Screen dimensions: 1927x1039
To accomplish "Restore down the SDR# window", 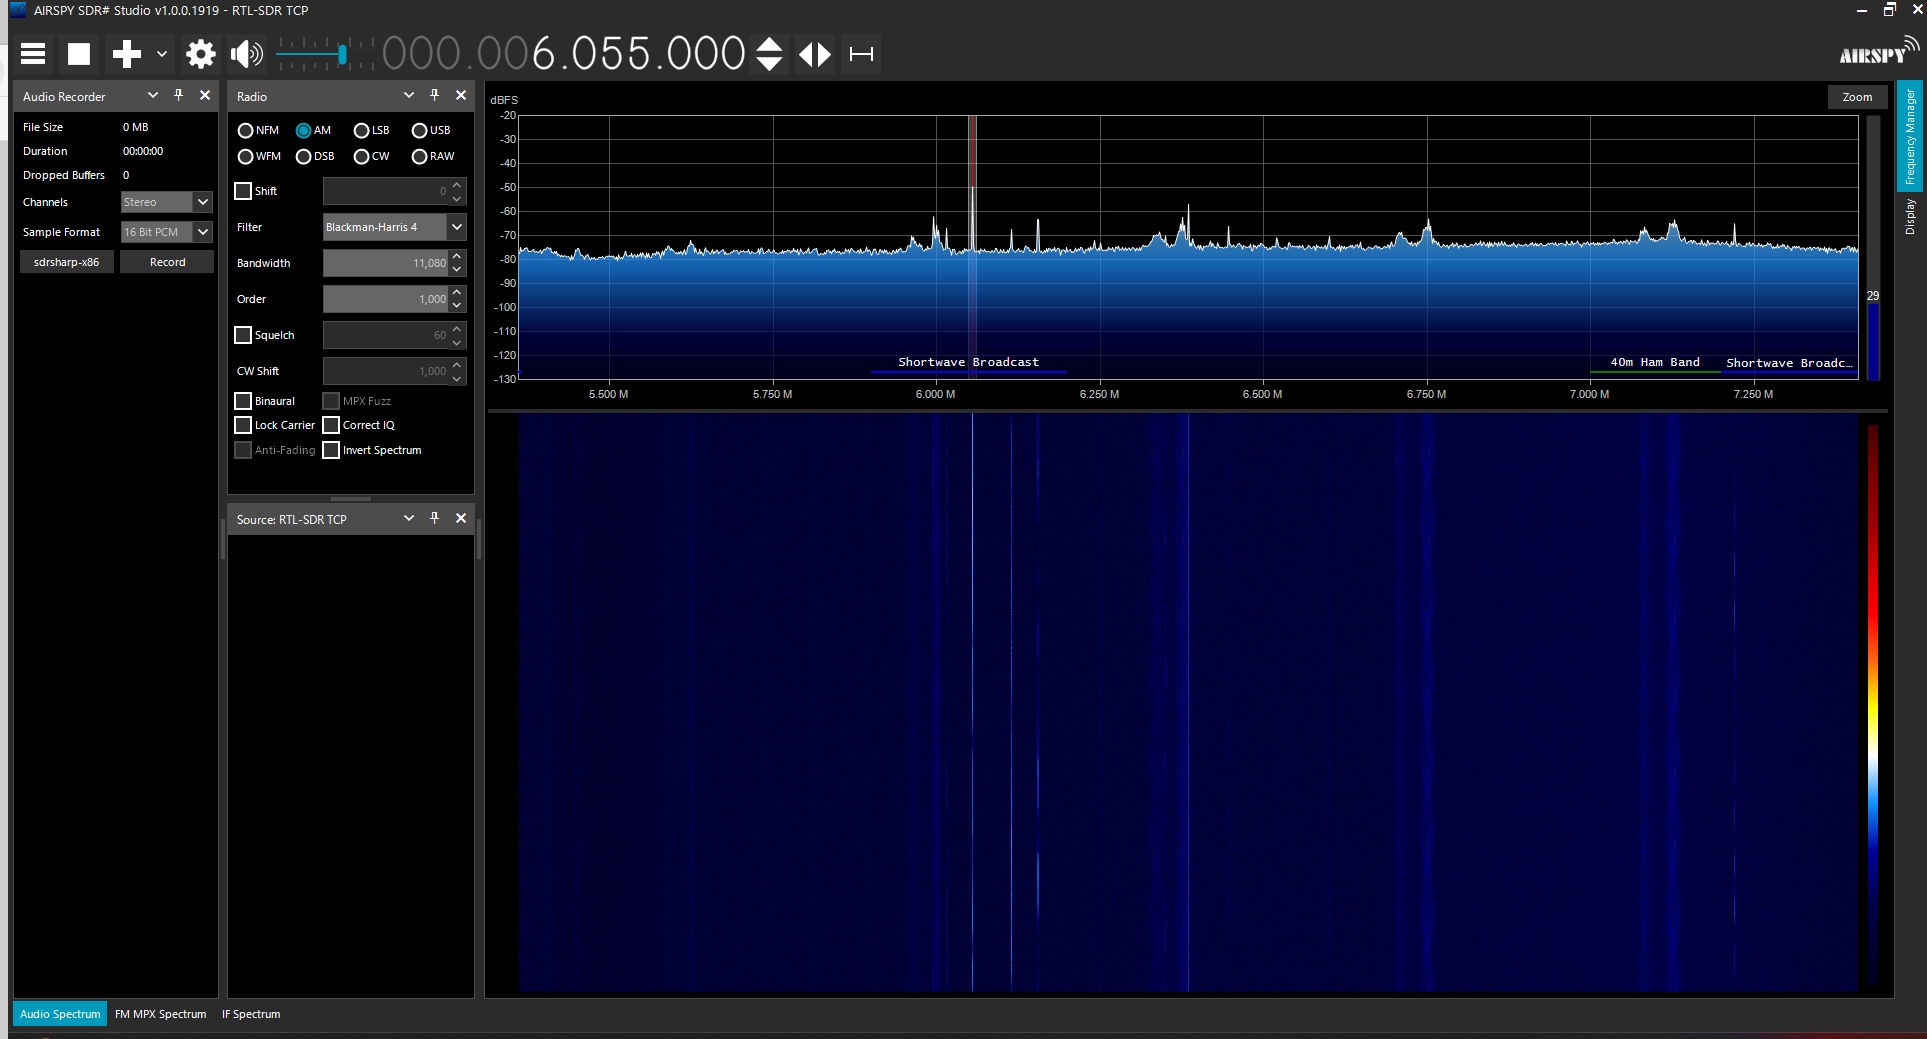I will (x=1889, y=10).
